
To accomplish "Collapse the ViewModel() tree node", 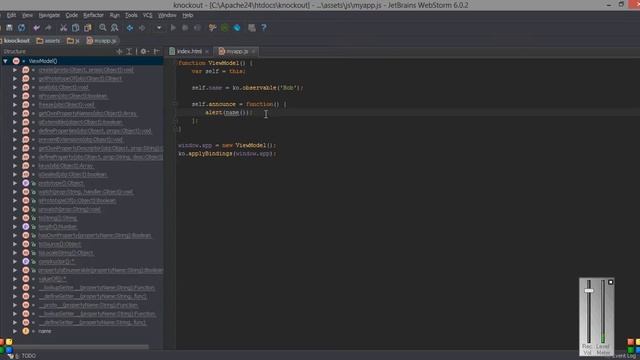I will tap(5, 61).
